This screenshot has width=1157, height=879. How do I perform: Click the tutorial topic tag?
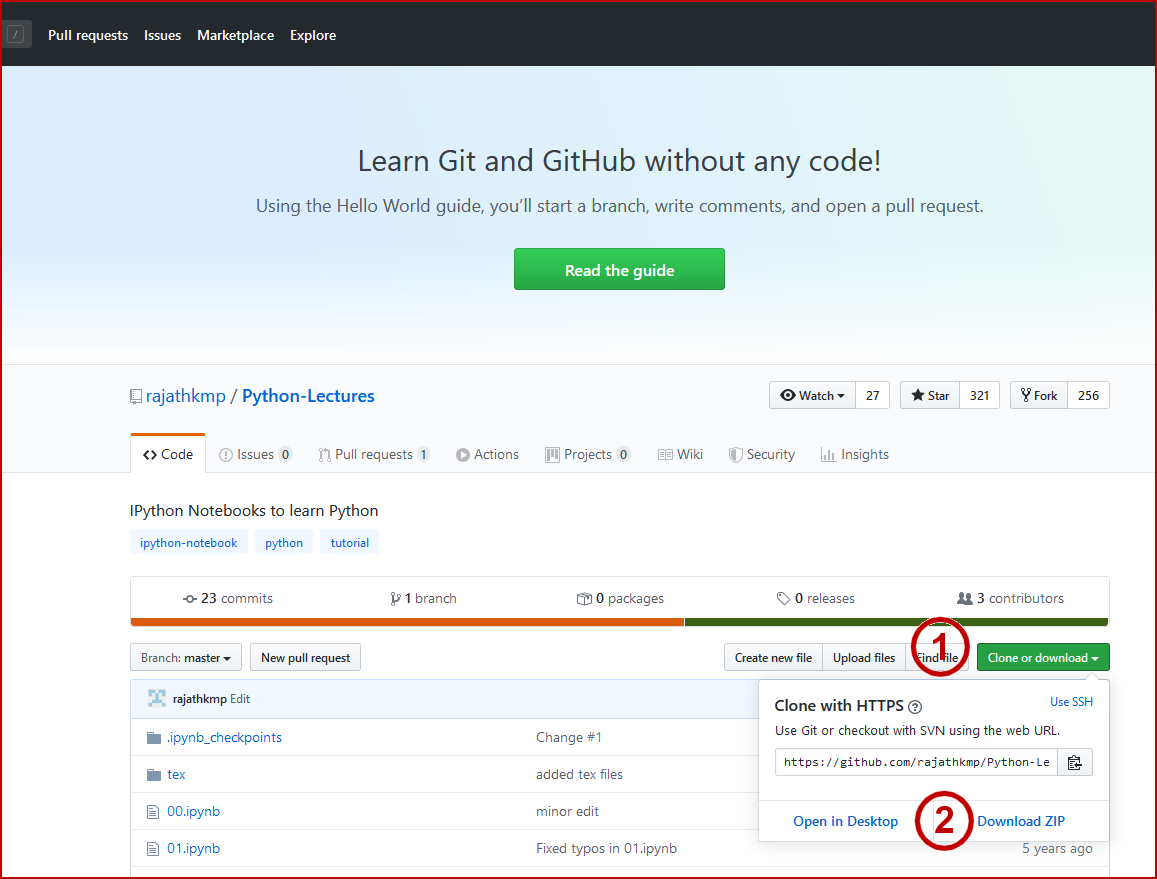[350, 542]
